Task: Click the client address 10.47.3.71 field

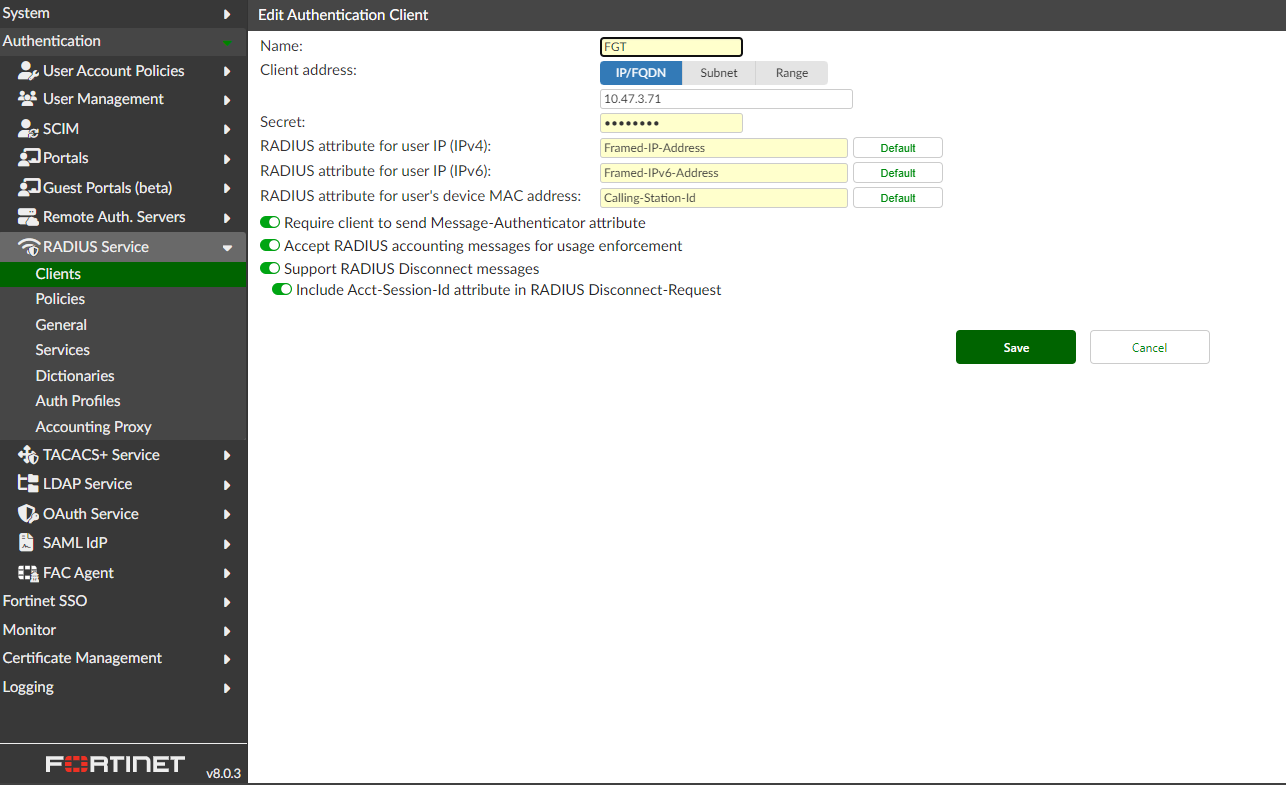Action: pyautogui.click(x=726, y=99)
